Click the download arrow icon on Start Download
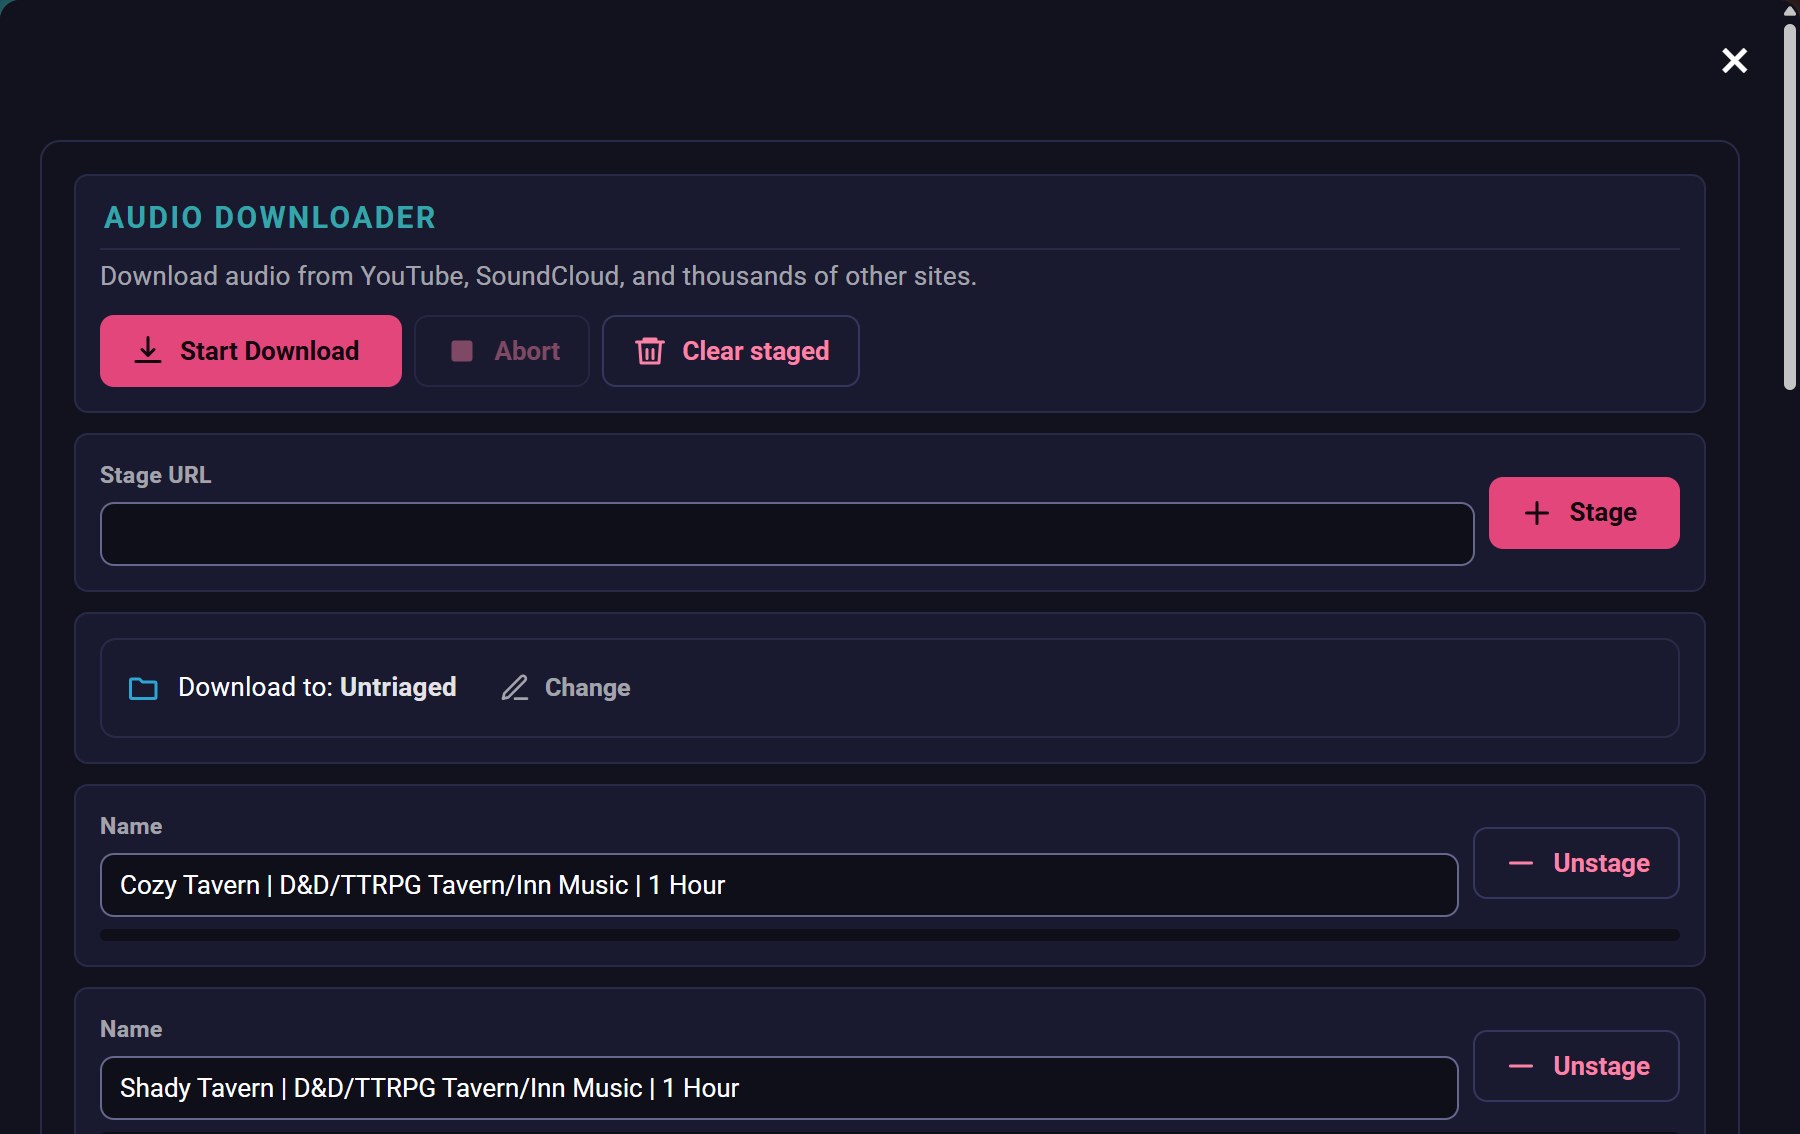 point(148,351)
